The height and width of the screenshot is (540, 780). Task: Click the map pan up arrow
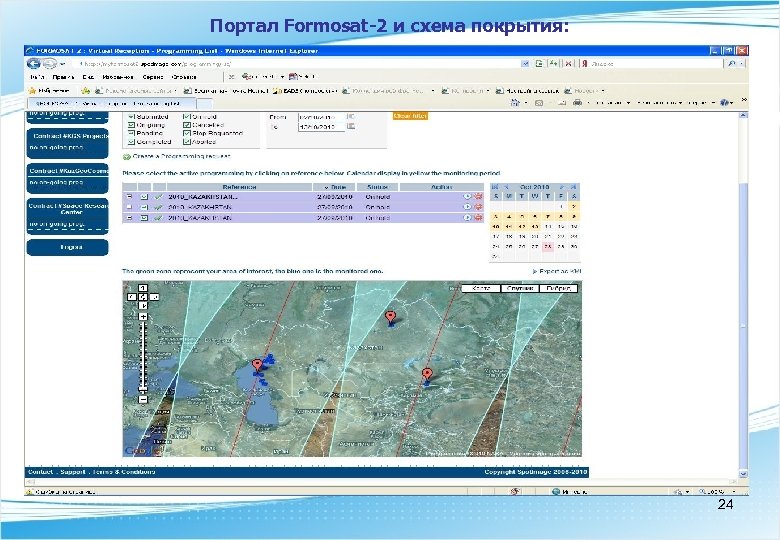click(x=143, y=288)
